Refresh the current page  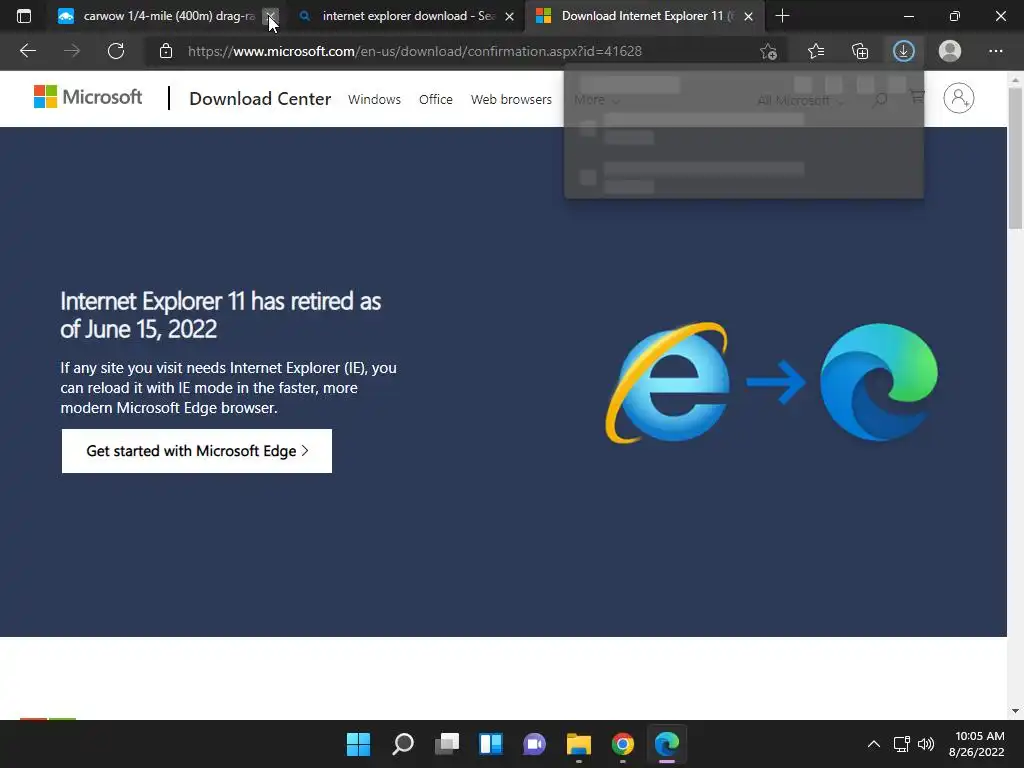coord(116,51)
